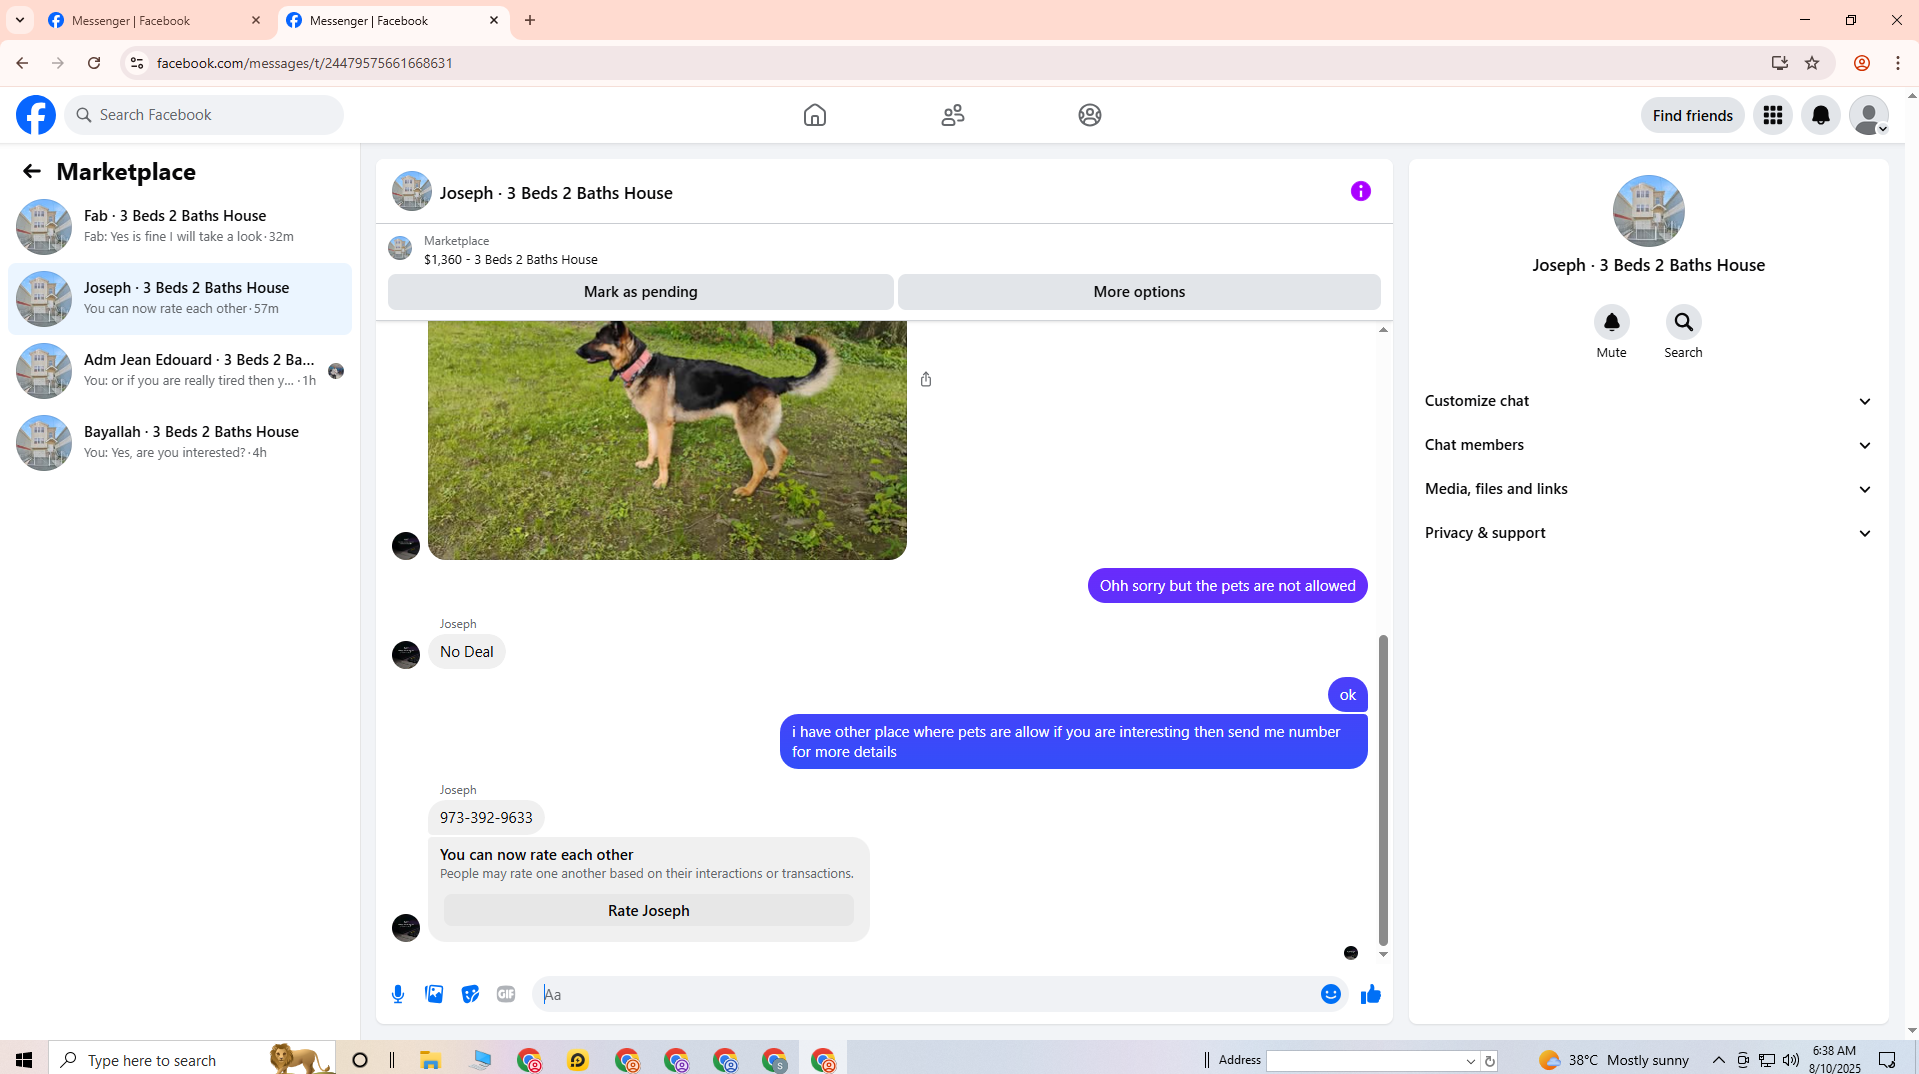Open File Explorer from the taskbar
This screenshot has width=1919, height=1074.
tap(431, 1060)
